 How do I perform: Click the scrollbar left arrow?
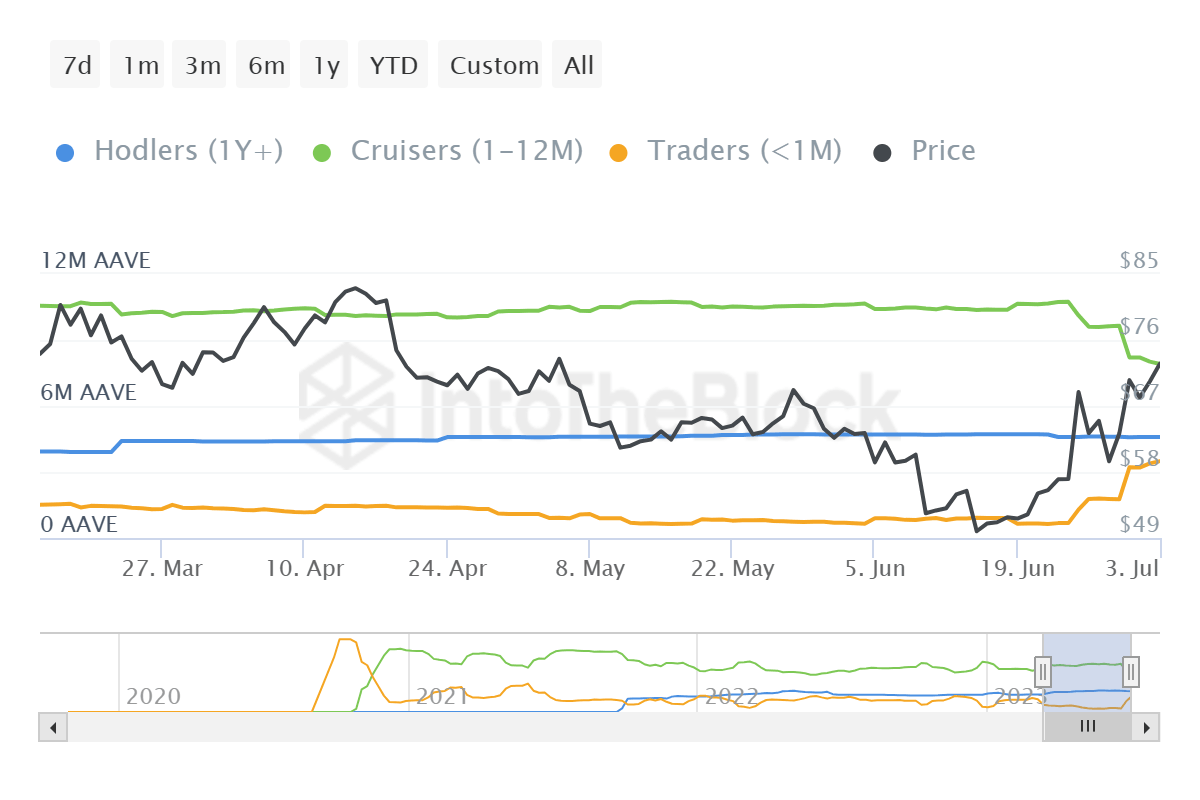(52, 727)
